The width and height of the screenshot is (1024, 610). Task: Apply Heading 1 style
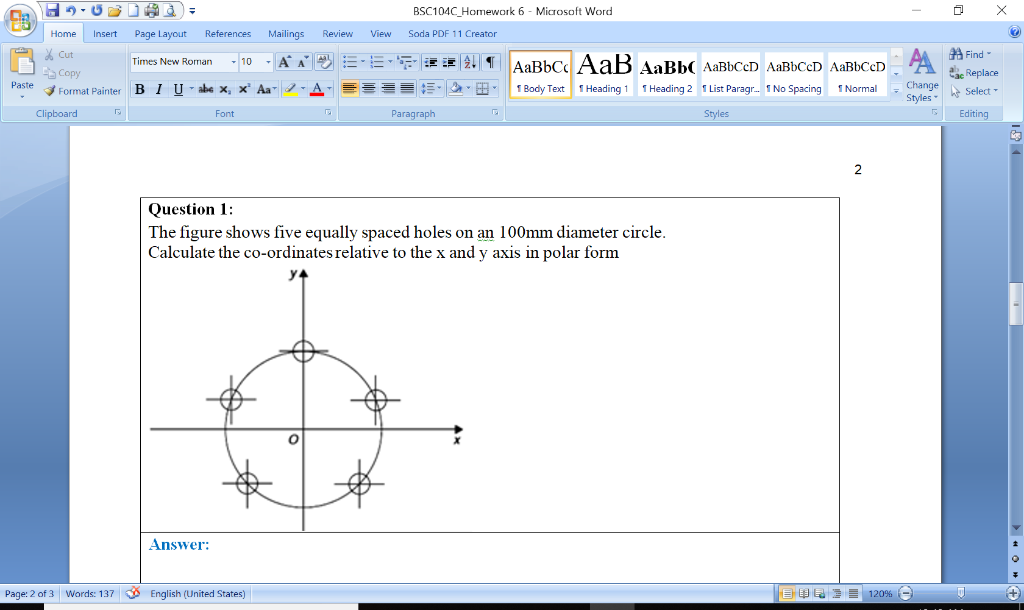(x=603, y=74)
